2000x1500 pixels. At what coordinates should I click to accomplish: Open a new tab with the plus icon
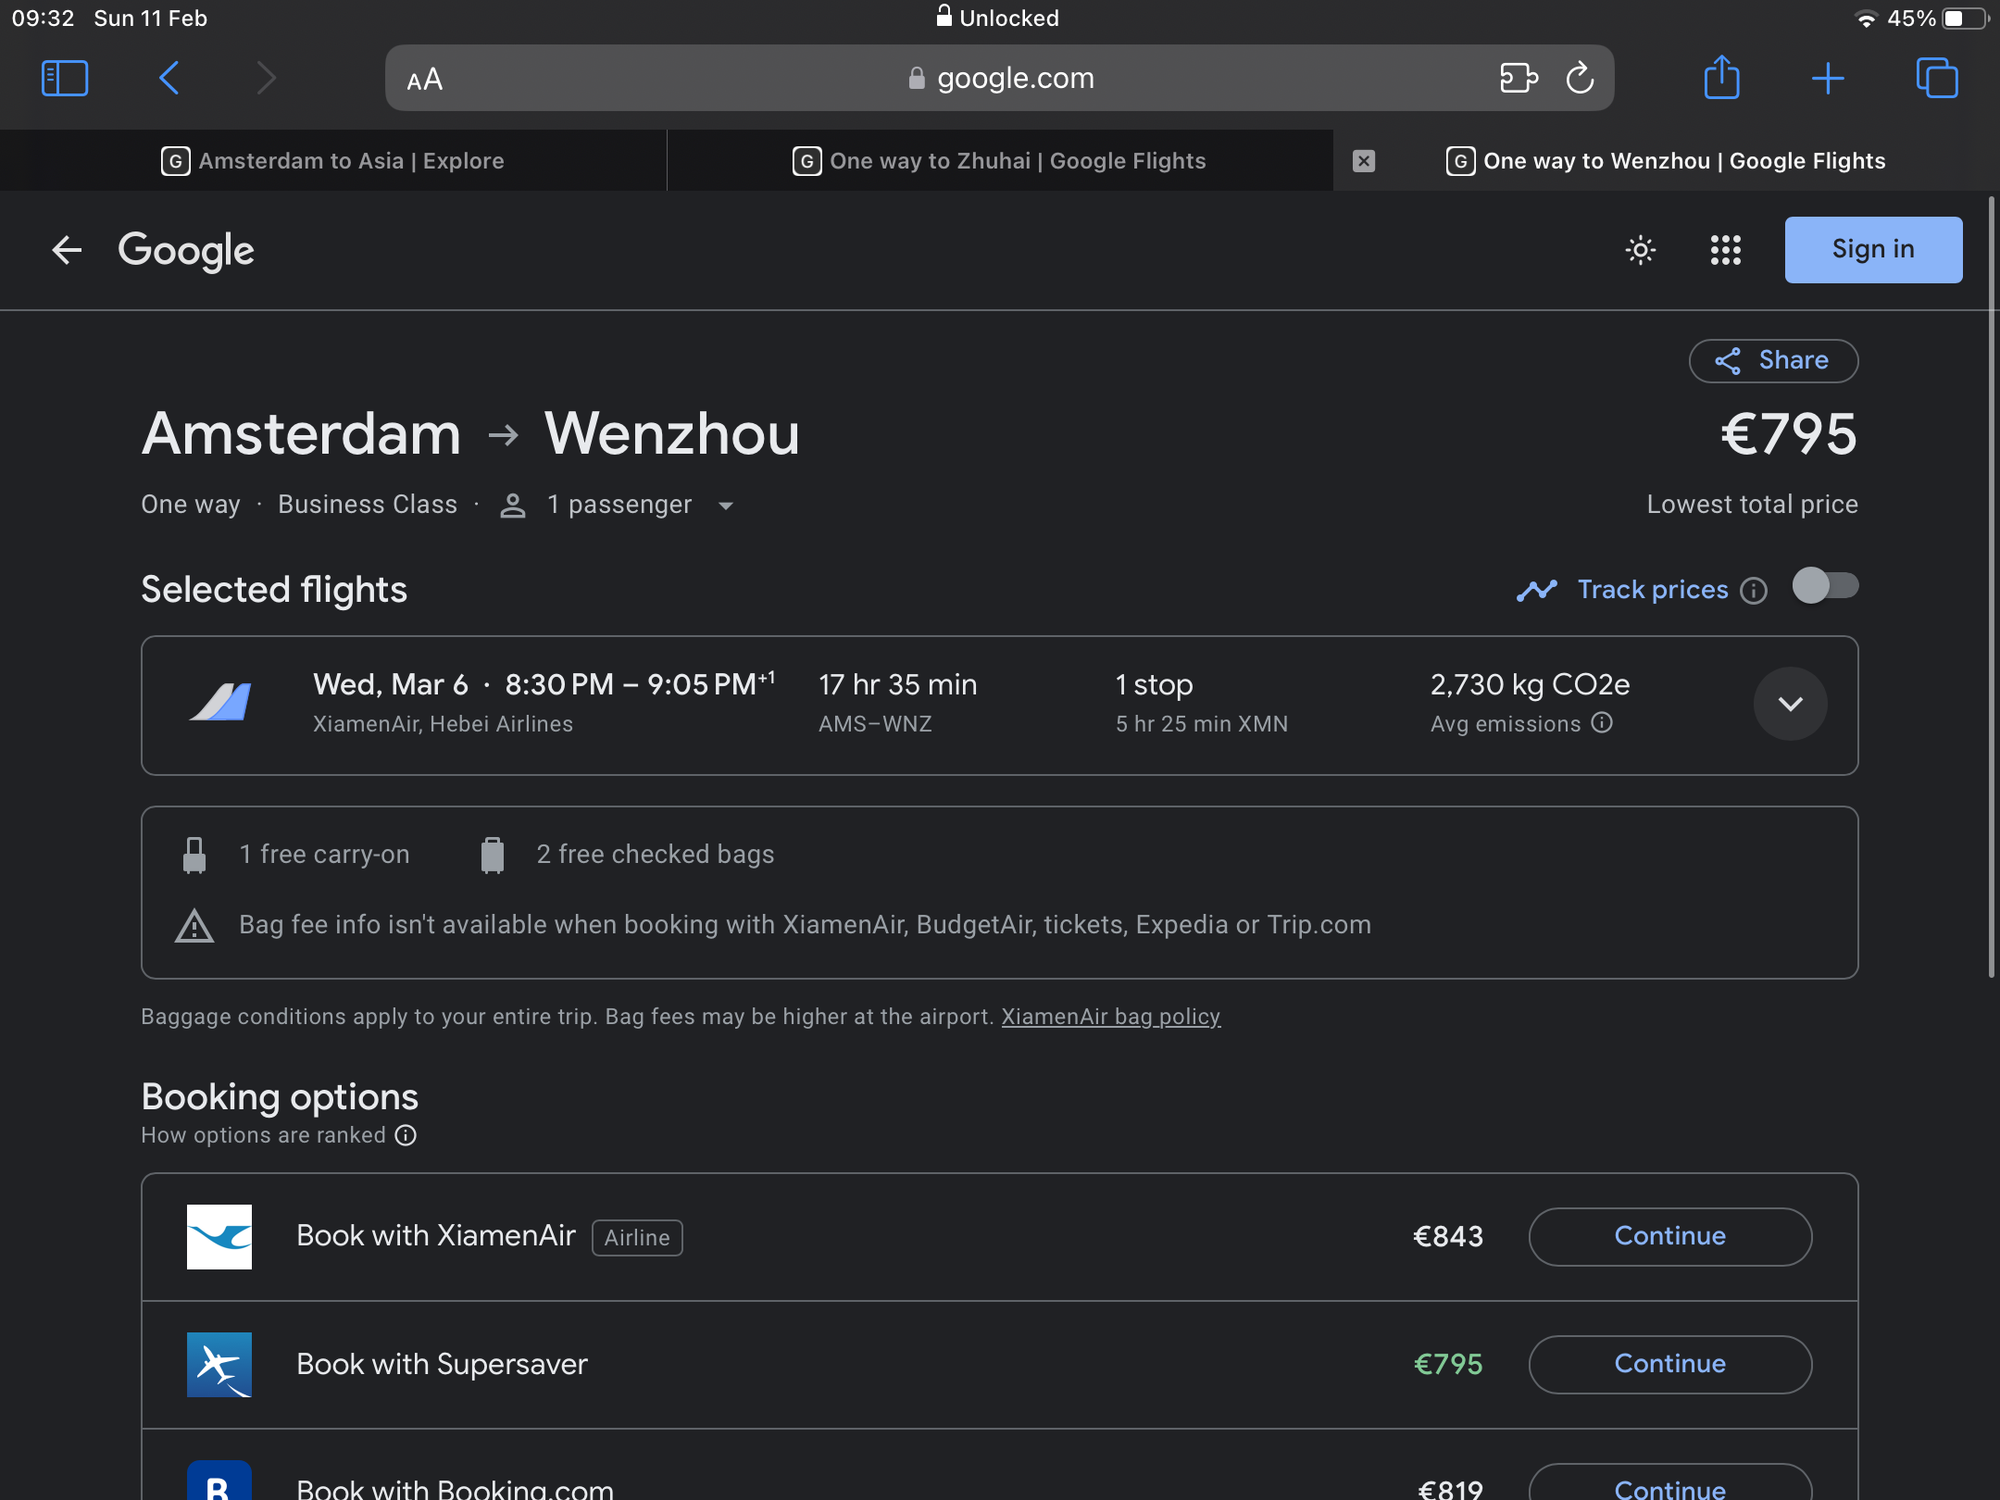1827,78
